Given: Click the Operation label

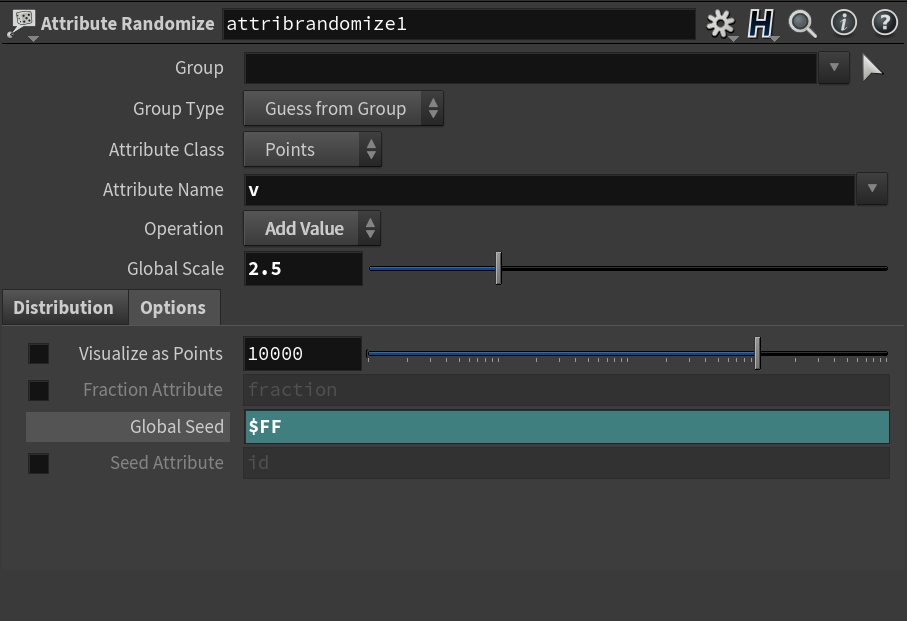Looking at the screenshot, I should pos(184,229).
